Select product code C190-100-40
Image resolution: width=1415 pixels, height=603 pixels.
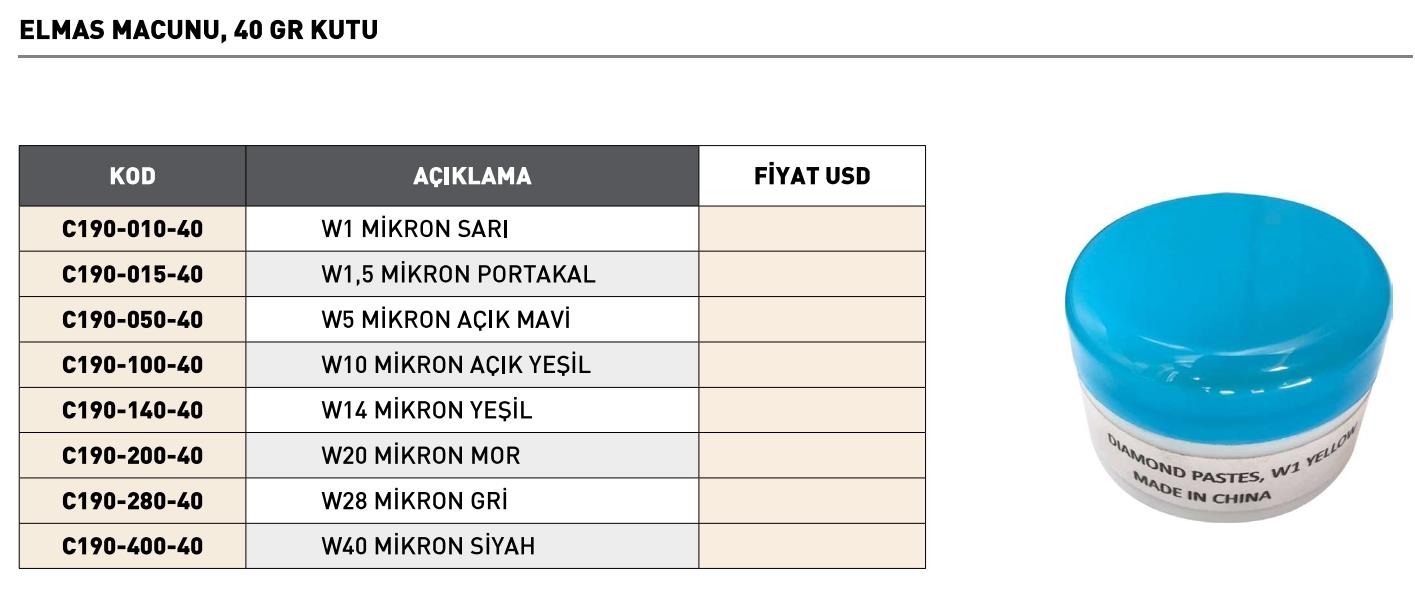click(132, 365)
